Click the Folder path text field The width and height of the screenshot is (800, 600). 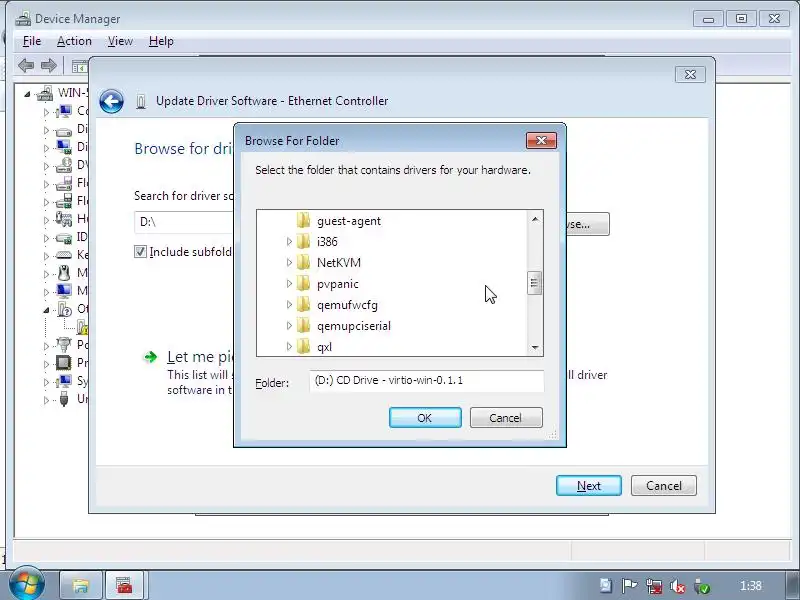point(427,381)
